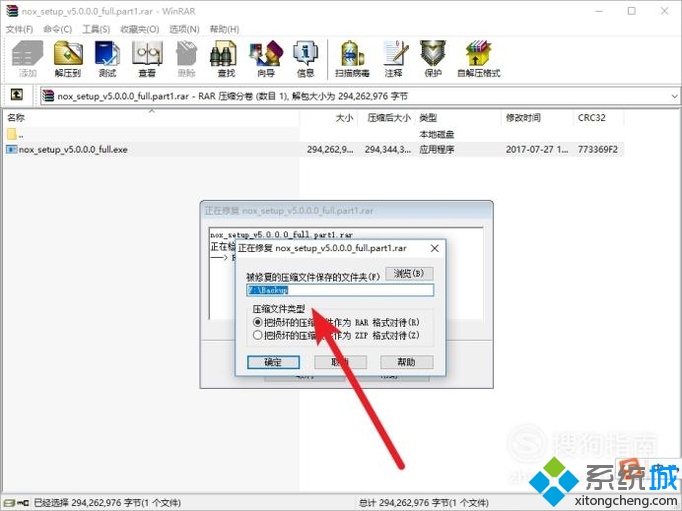Click the Extract To (解压到) toolbar icon
The image size is (682, 511).
[68, 59]
